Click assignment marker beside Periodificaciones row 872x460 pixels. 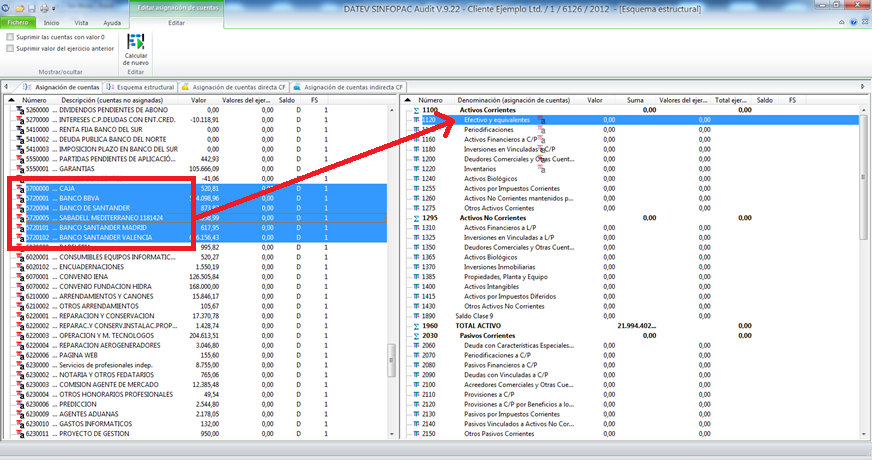click(541, 130)
